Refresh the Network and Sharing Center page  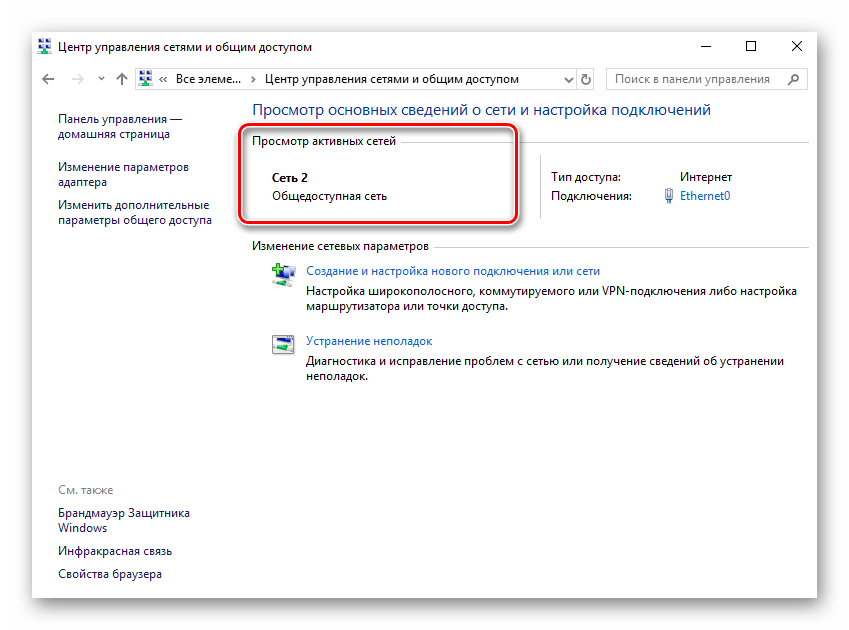pyautogui.click(x=586, y=79)
